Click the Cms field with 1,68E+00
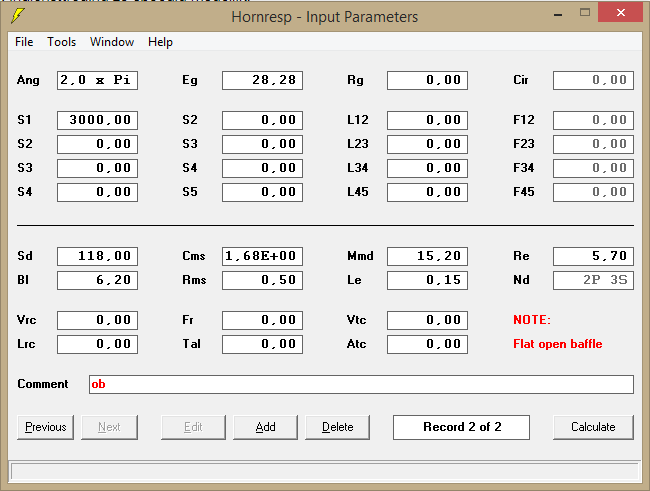This screenshot has width=650, height=491. point(262,256)
